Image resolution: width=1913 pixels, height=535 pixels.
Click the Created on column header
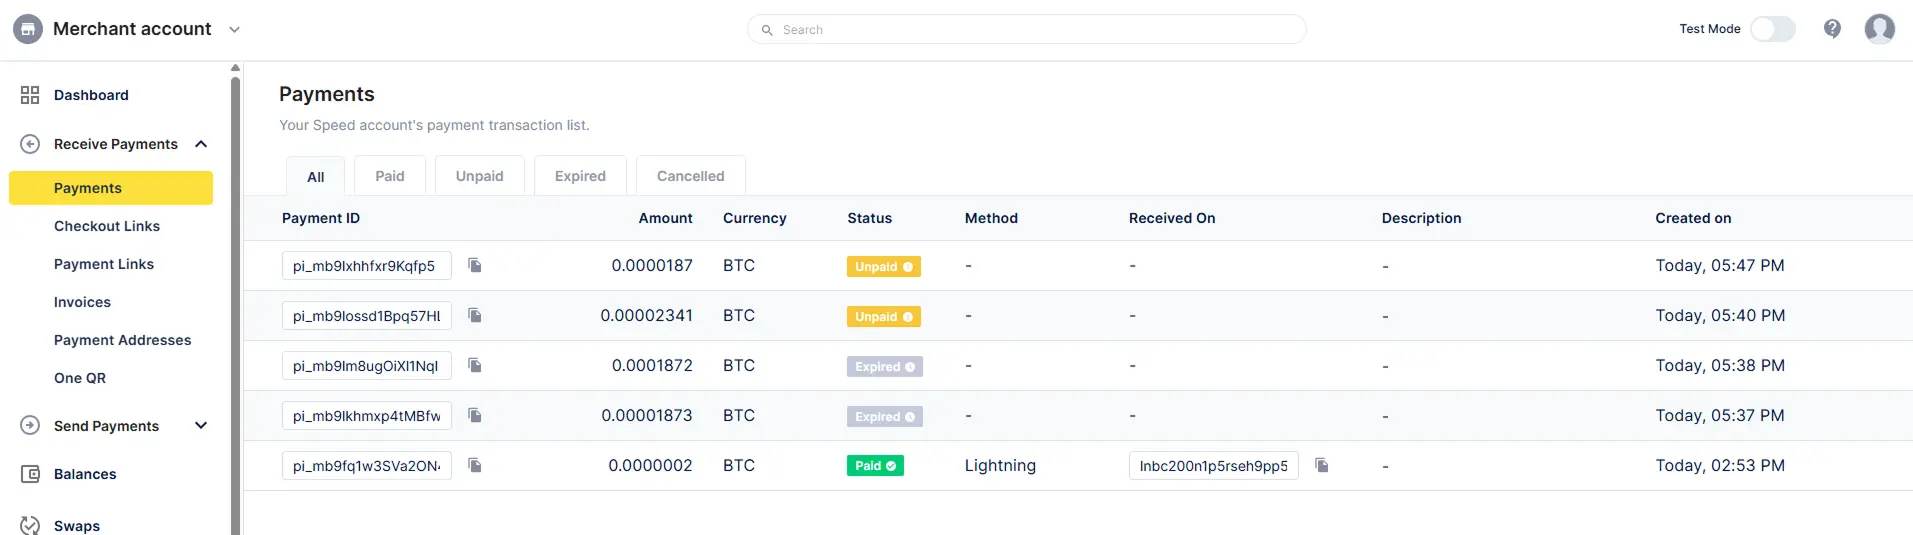(x=1693, y=218)
